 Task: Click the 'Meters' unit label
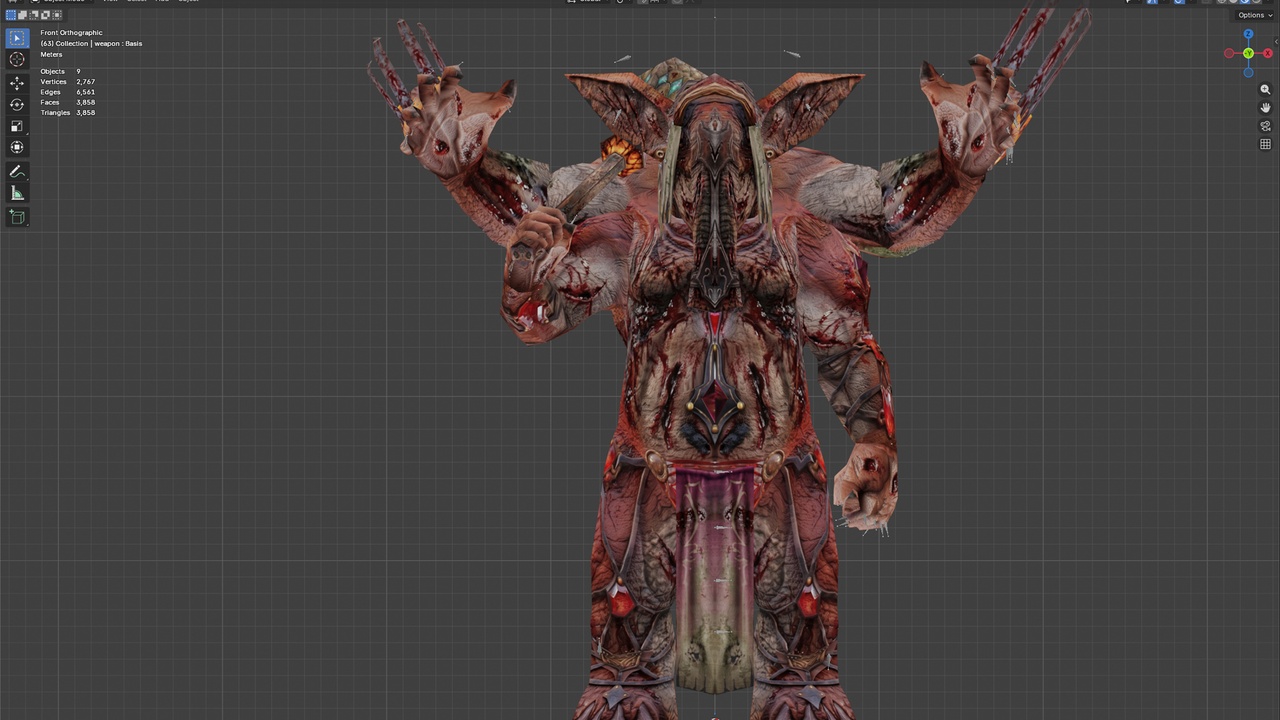tap(51, 54)
